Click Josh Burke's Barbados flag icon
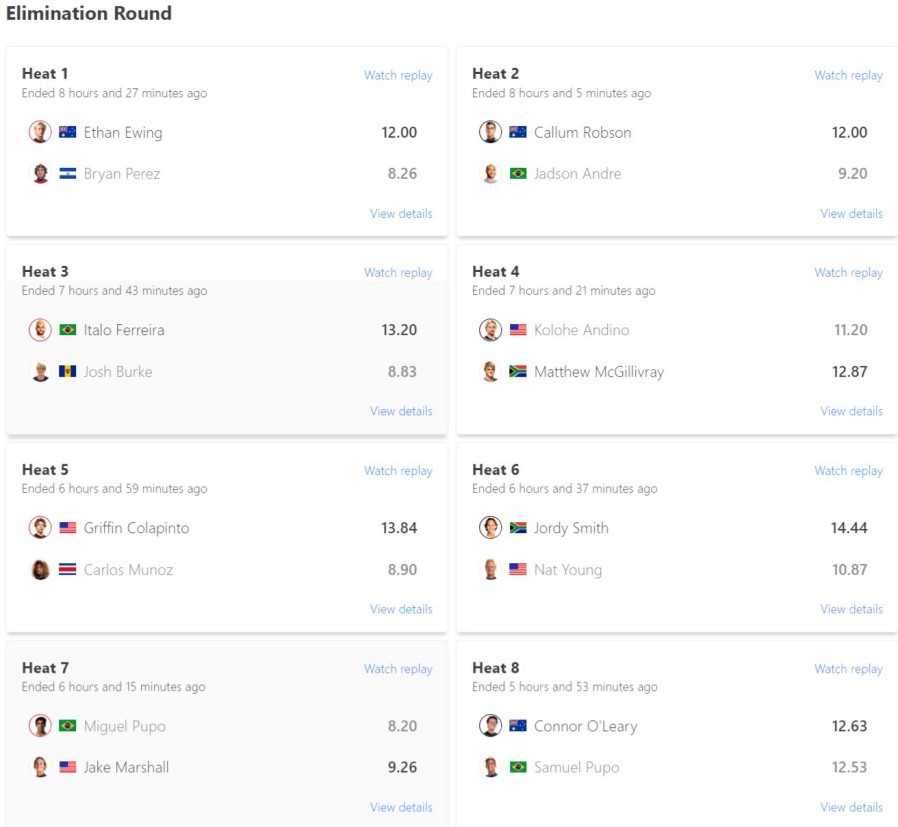The width and height of the screenshot is (898, 827). [68, 372]
